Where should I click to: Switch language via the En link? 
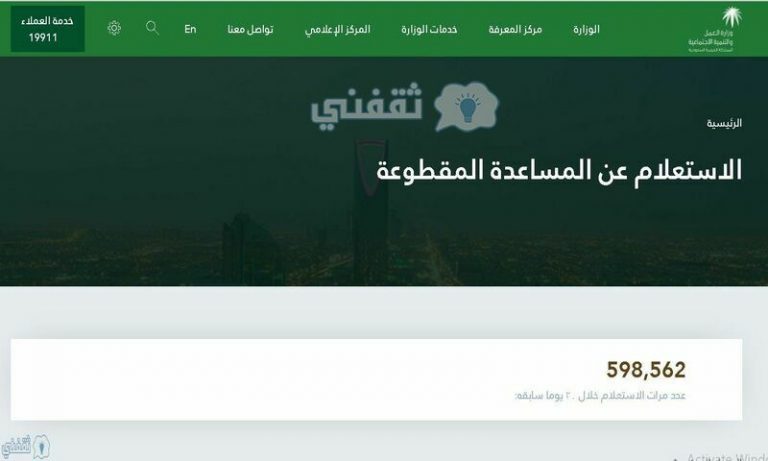[190, 29]
